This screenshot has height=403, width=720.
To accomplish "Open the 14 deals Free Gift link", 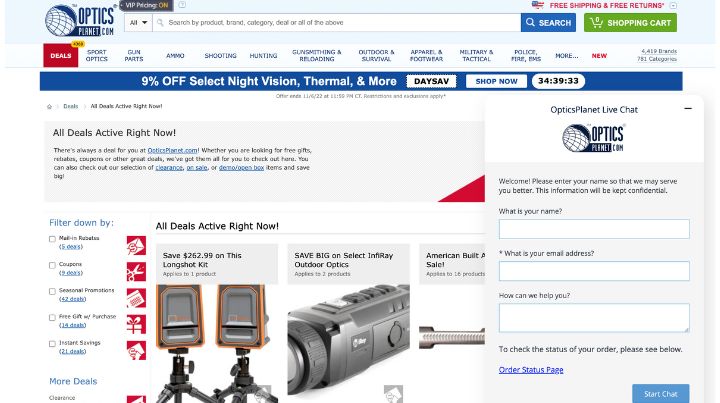I will 73,325.
